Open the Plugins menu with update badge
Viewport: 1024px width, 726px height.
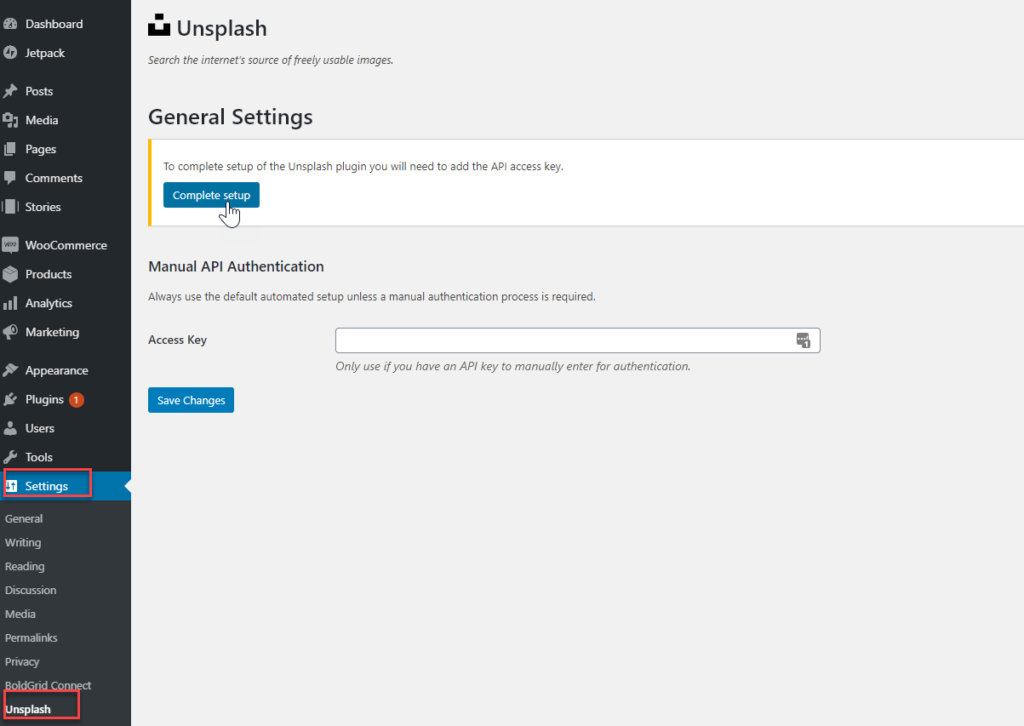[x=45, y=399]
